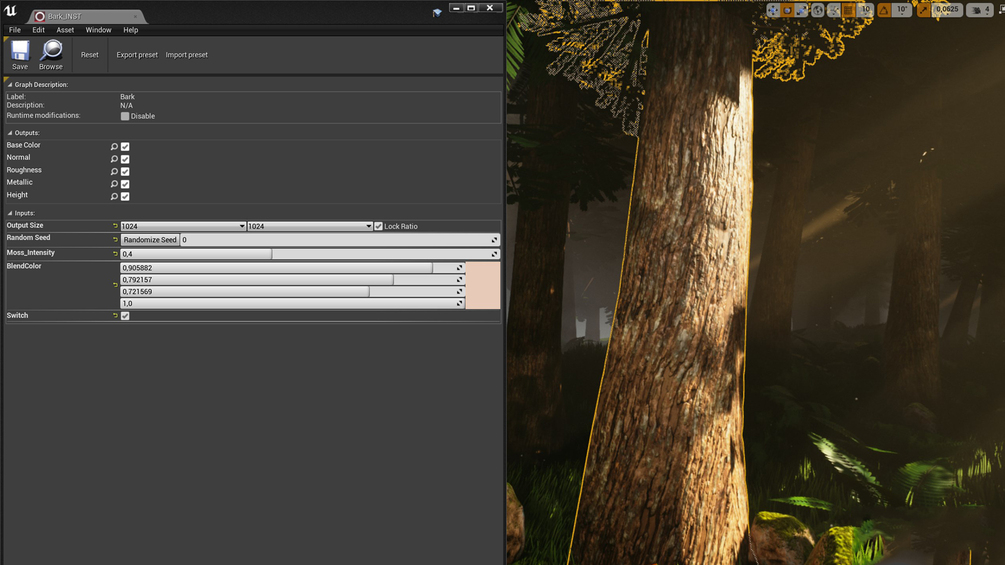Toggle the Lock Ratio checkbox
Image resolution: width=1005 pixels, height=565 pixels.
(378, 226)
